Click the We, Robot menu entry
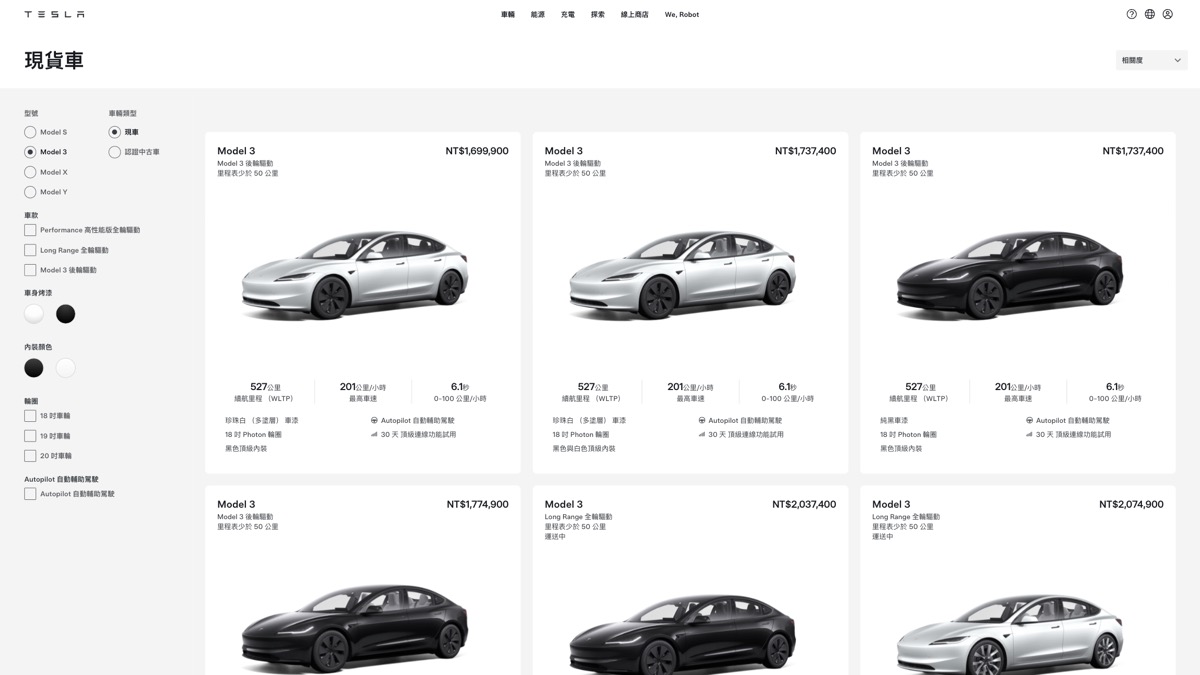 681,14
